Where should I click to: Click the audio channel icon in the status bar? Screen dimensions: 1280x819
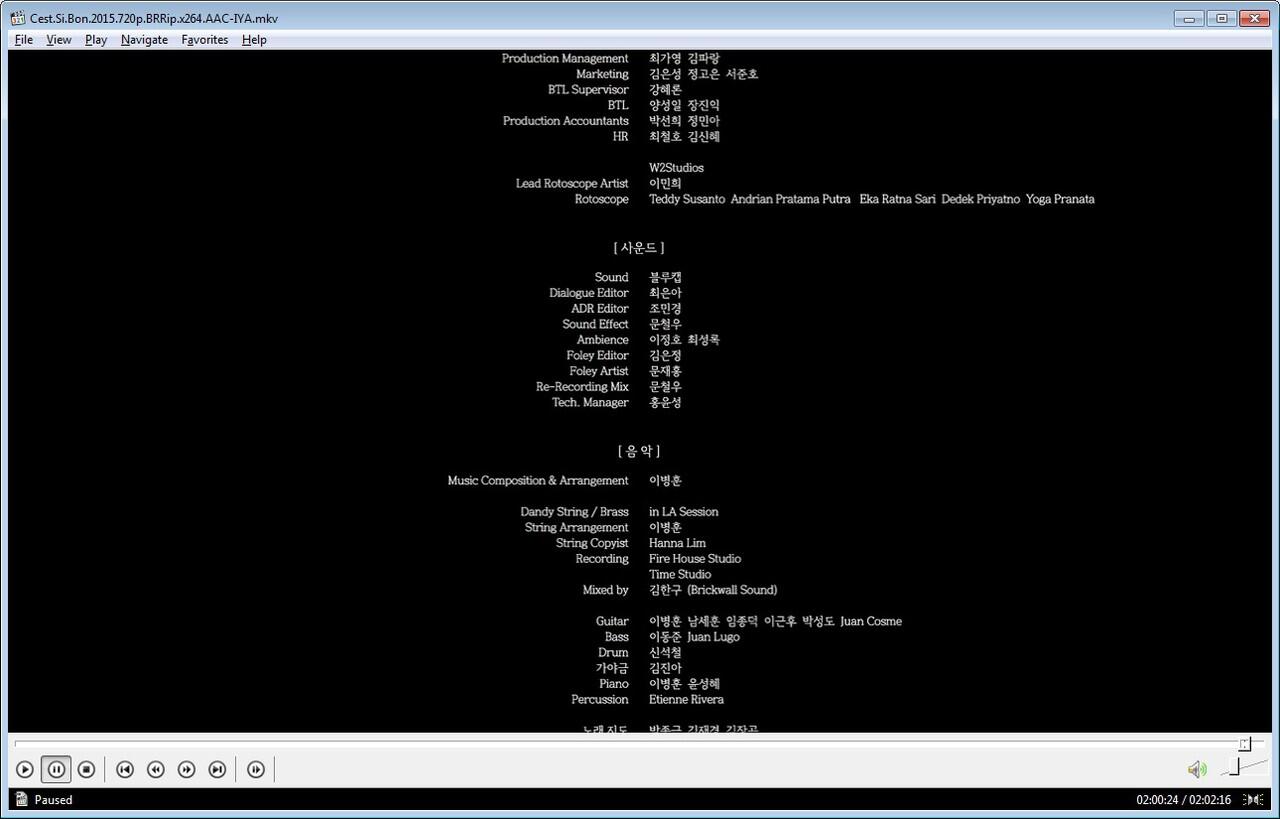[1252, 799]
